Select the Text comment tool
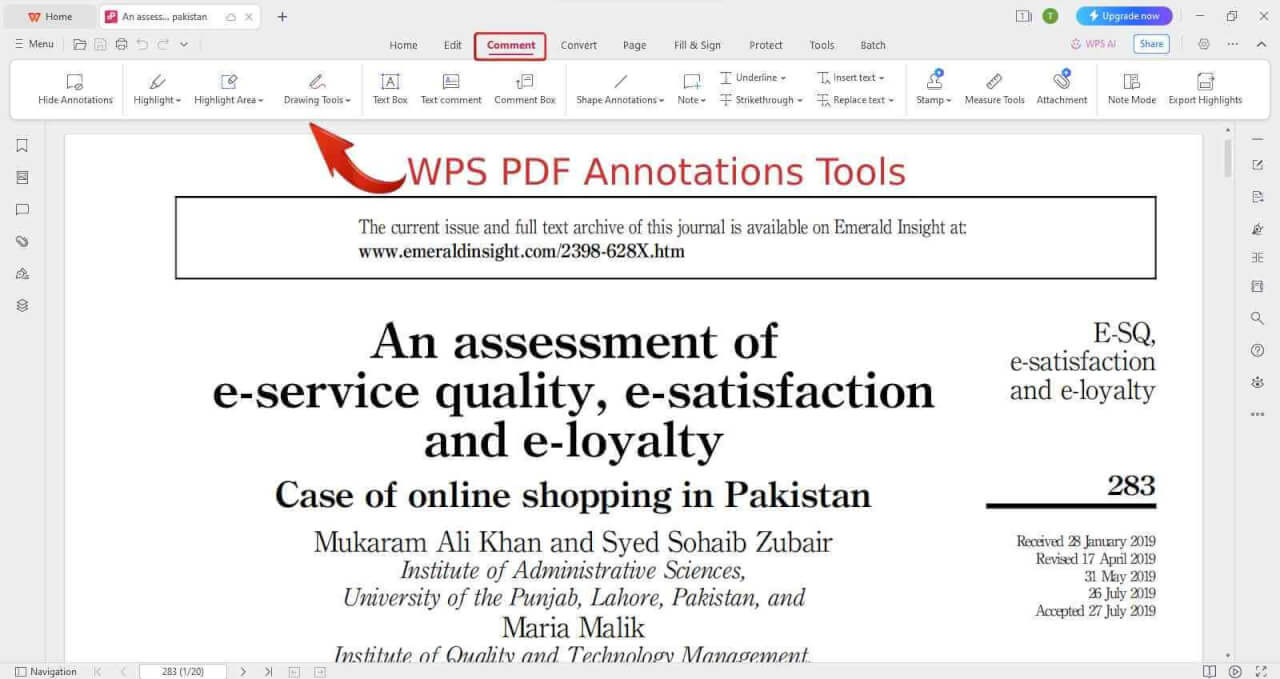The width and height of the screenshot is (1280, 679). click(x=451, y=88)
